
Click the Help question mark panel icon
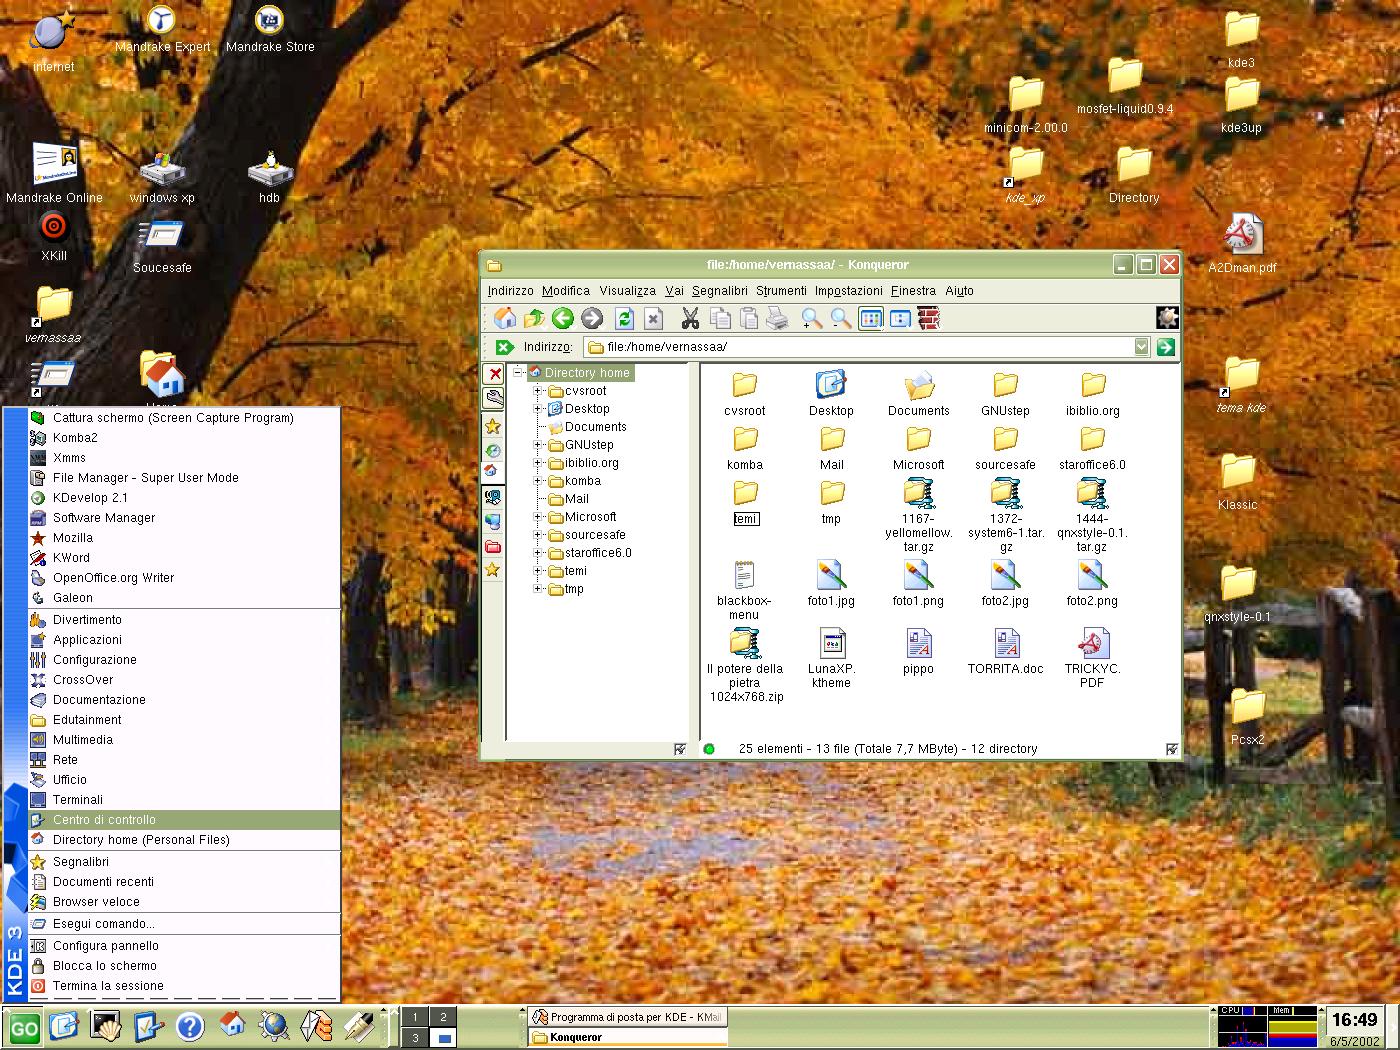(x=189, y=1026)
